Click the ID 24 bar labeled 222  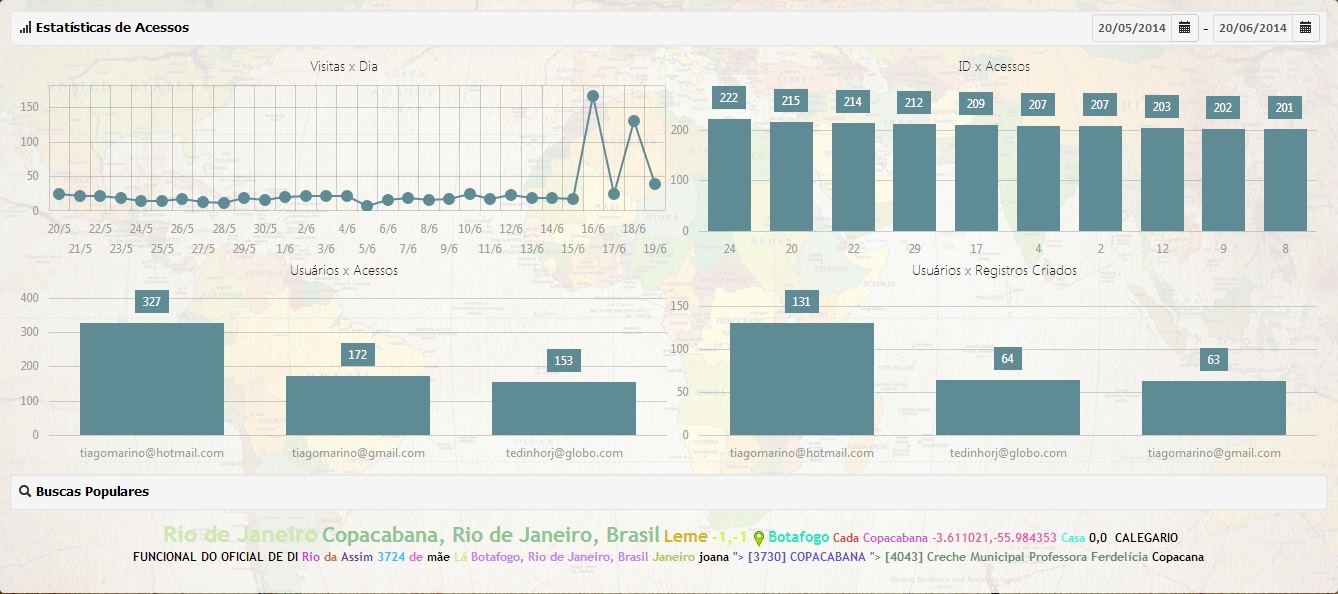(729, 175)
